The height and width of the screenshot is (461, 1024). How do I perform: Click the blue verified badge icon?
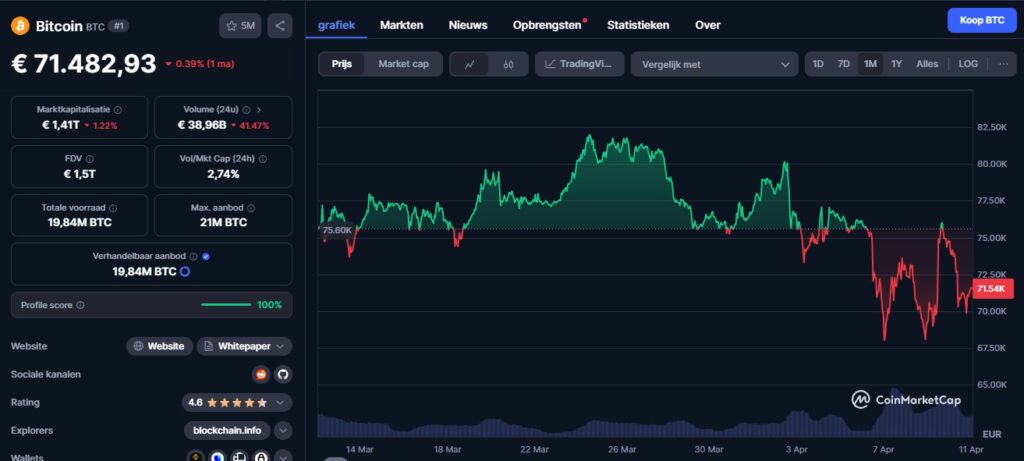click(x=206, y=257)
